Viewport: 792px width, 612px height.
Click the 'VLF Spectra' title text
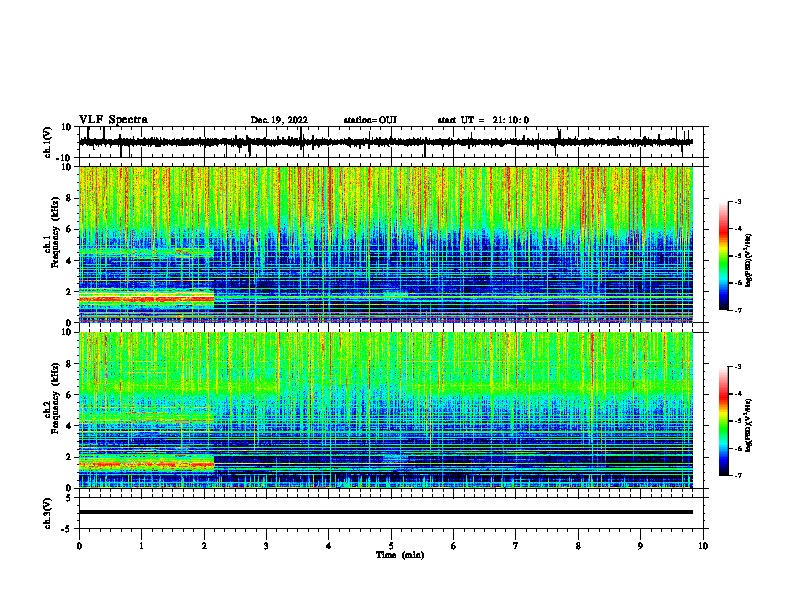coord(113,119)
